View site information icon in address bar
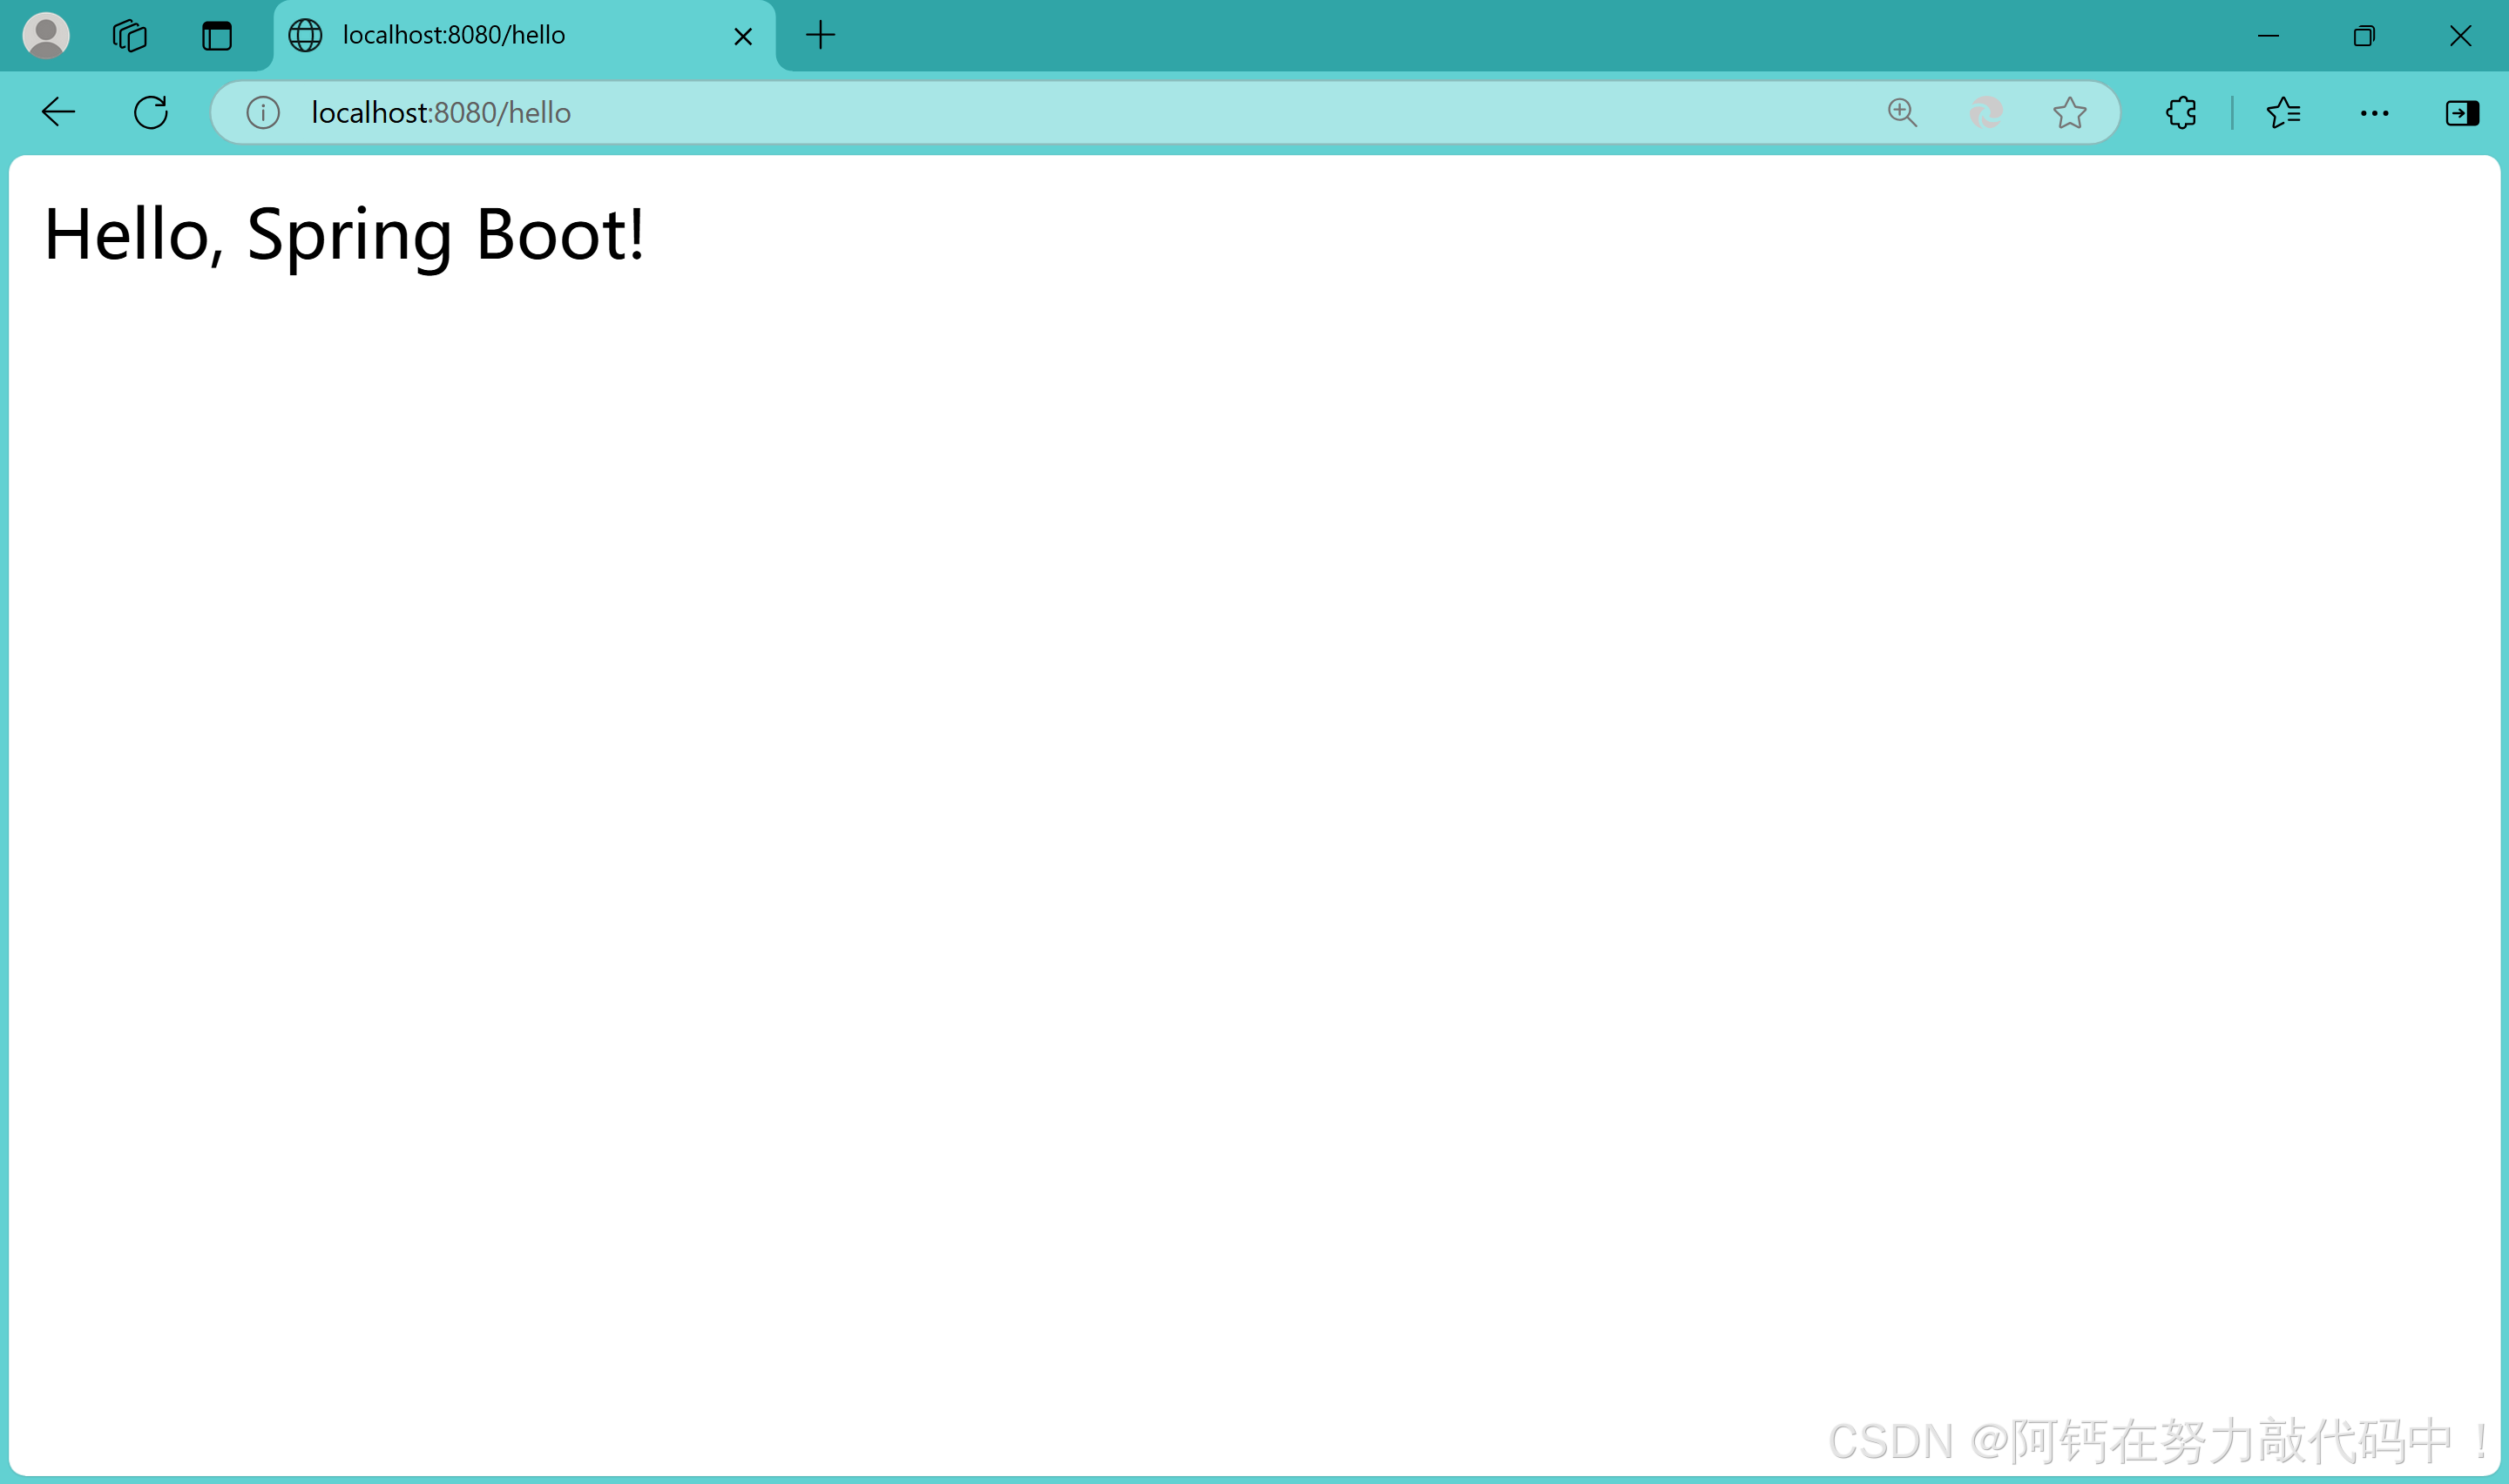 click(x=263, y=113)
